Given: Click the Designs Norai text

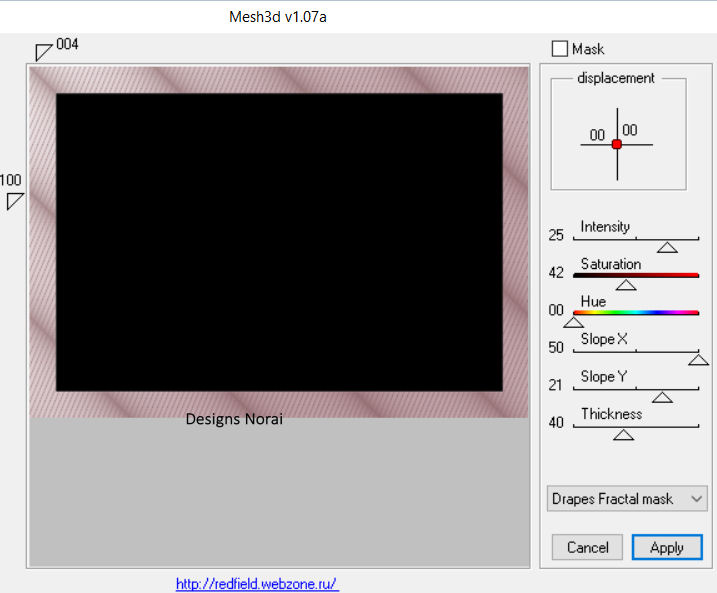Looking at the screenshot, I should [234, 419].
